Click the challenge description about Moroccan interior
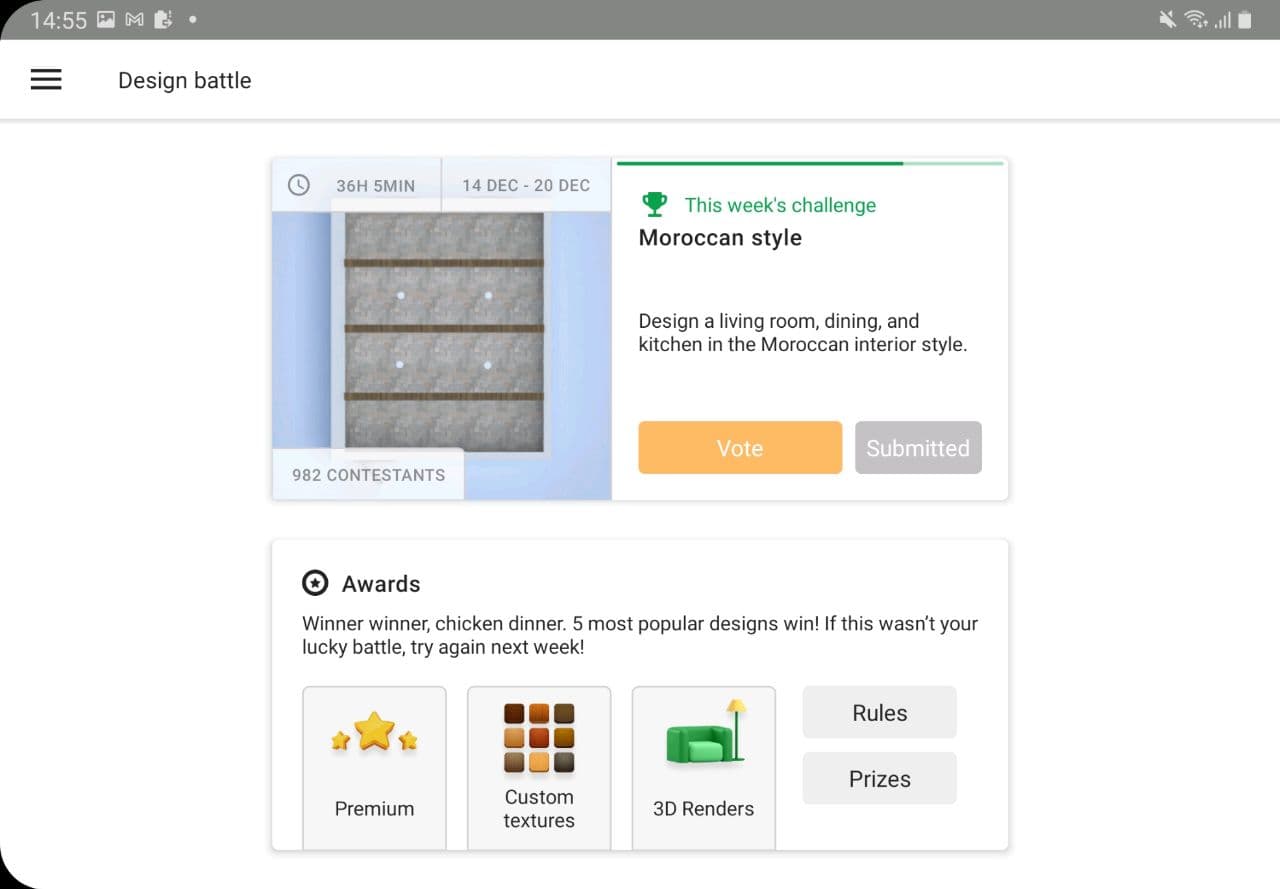Image resolution: width=1280 pixels, height=889 pixels. [x=803, y=332]
